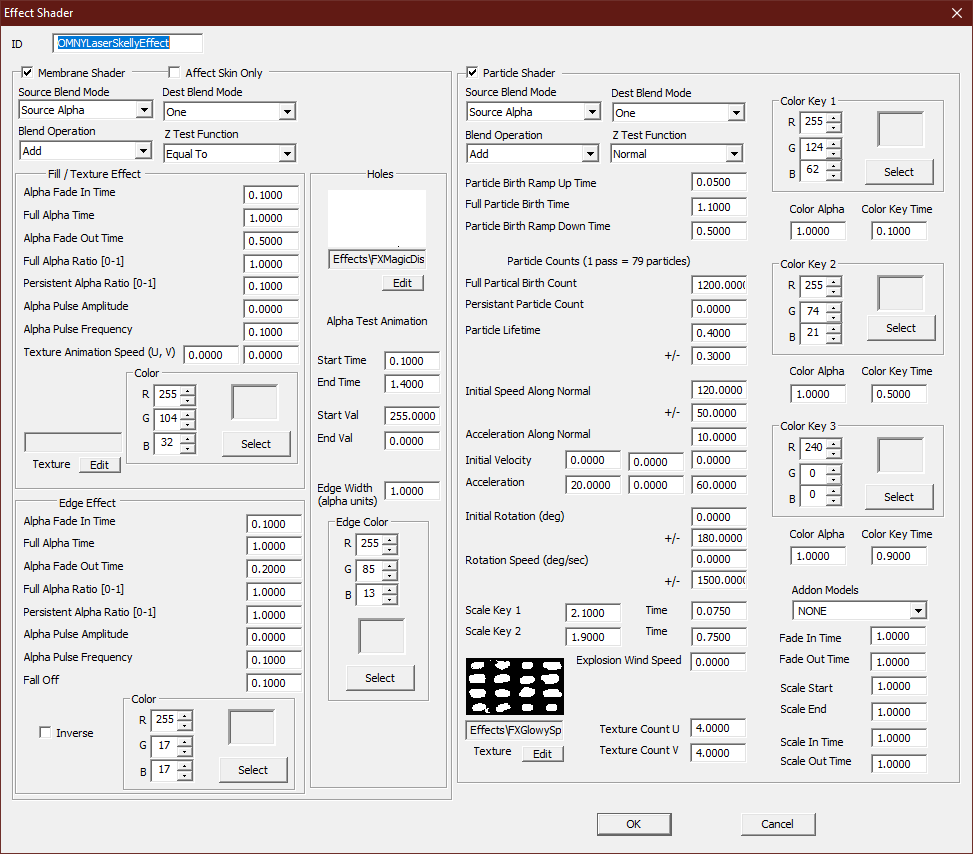Viewport: 973px width, 854px height.
Task: Open the Addon Models dropdown
Action: pos(918,611)
